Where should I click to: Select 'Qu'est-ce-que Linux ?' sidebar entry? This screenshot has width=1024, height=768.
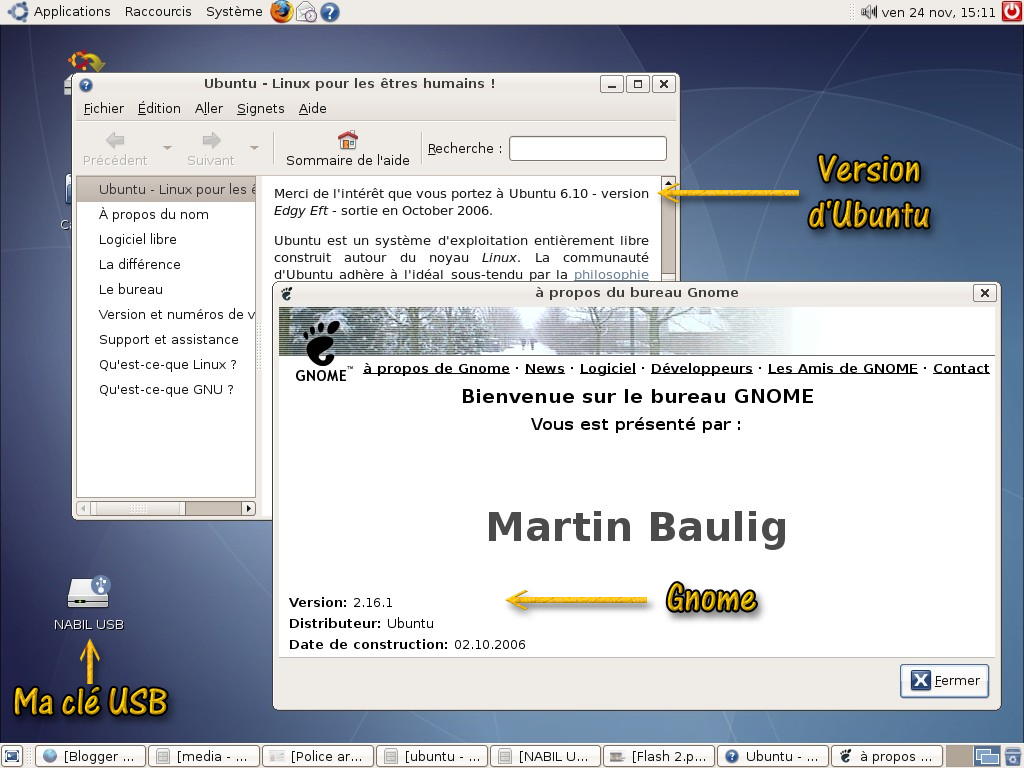click(x=166, y=364)
